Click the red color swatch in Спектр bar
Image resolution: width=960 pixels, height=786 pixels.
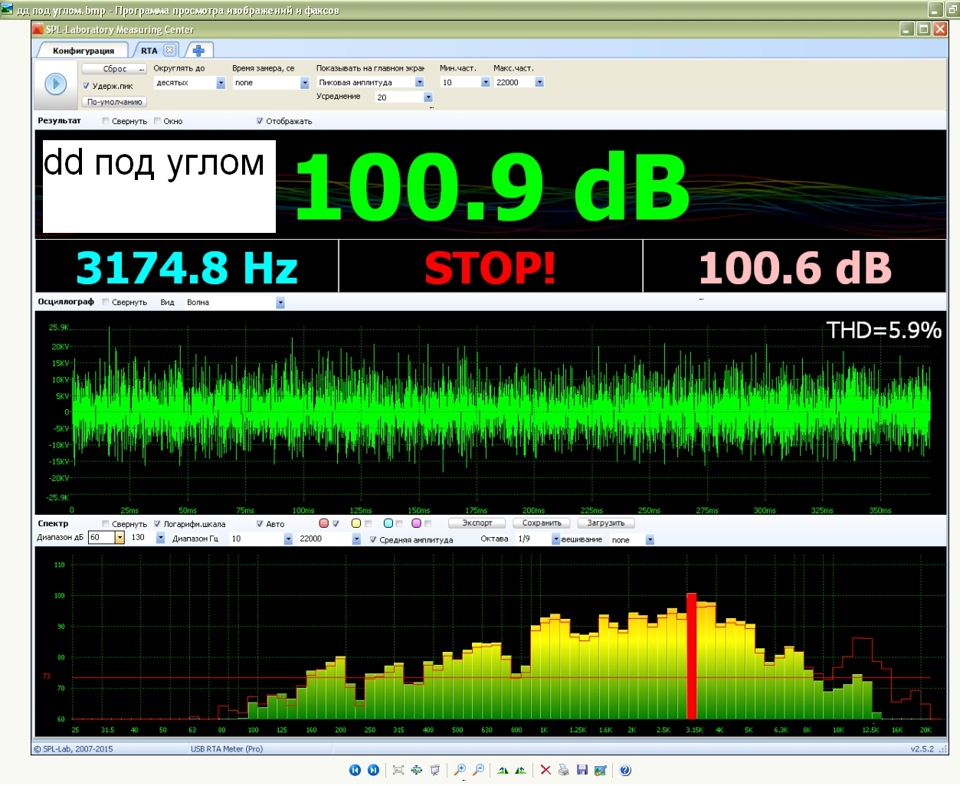[324, 523]
